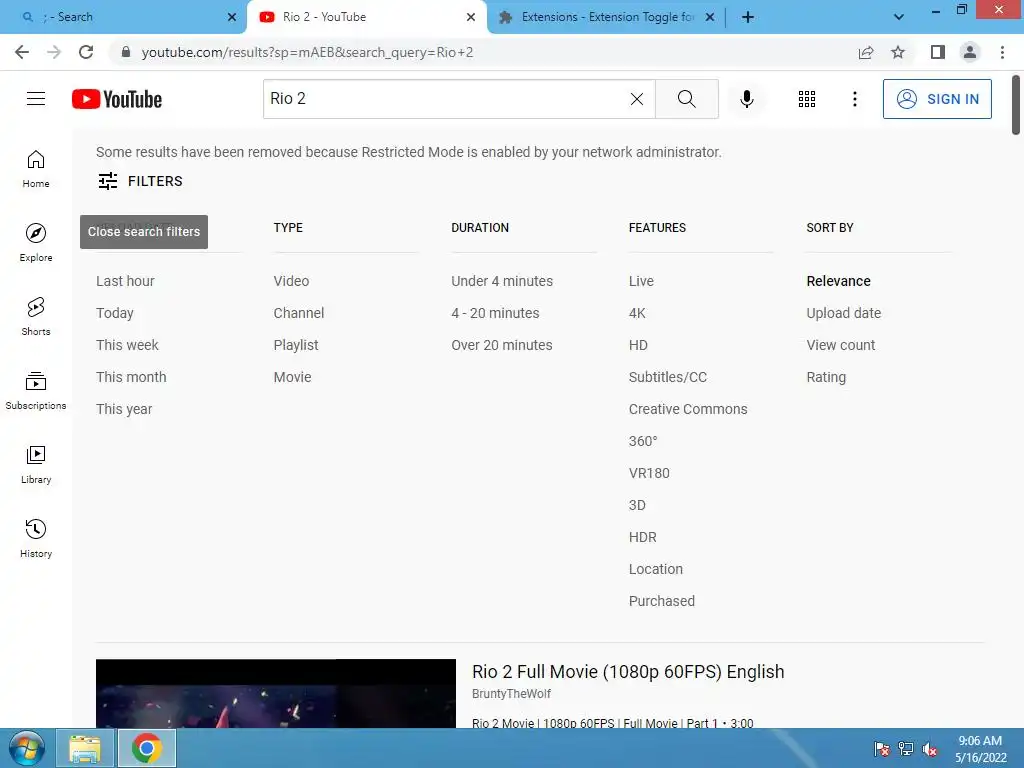Filter by Last hour
Viewport: 1024px width, 768px height.
pos(125,281)
